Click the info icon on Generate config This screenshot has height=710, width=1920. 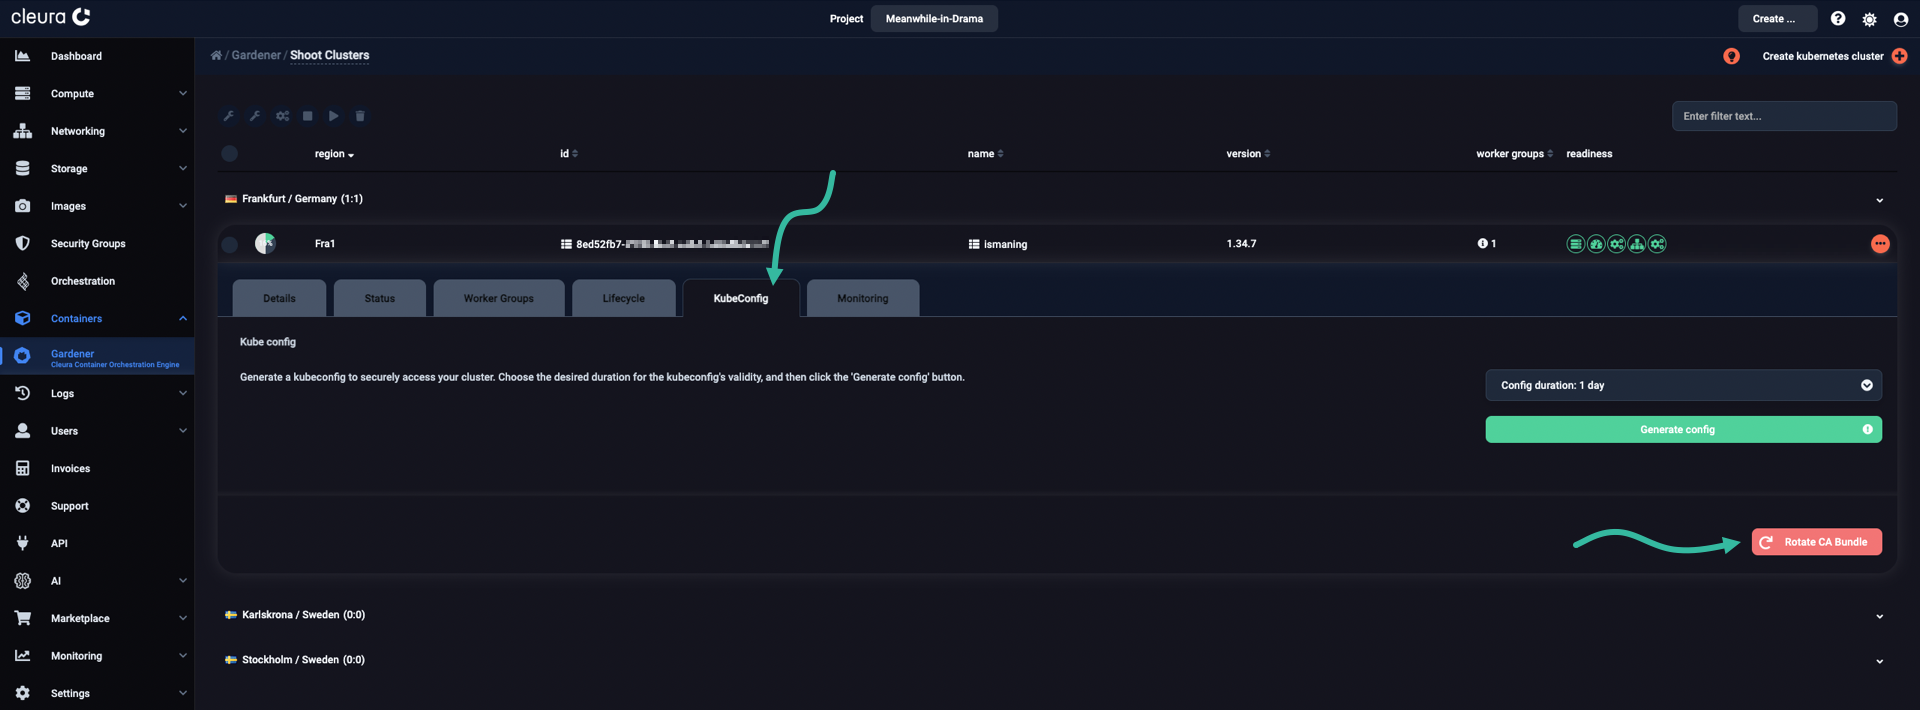pos(1867,429)
